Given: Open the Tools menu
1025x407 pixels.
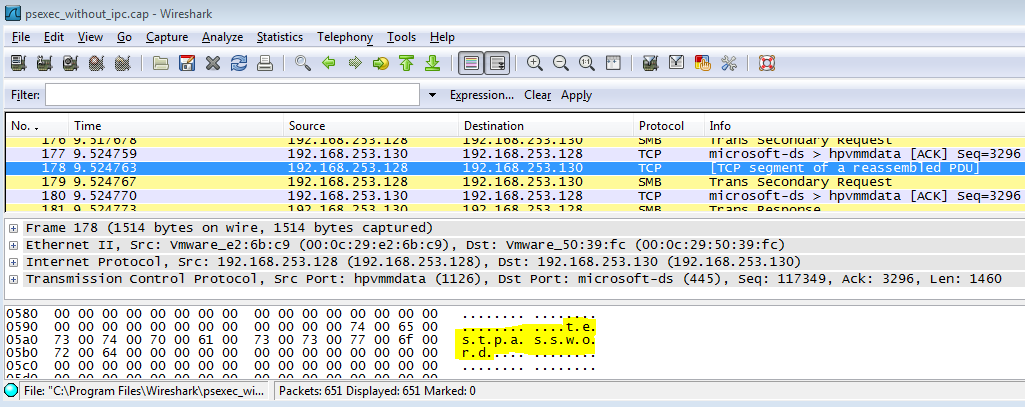Looking at the screenshot, I should (x=401, y=37).
